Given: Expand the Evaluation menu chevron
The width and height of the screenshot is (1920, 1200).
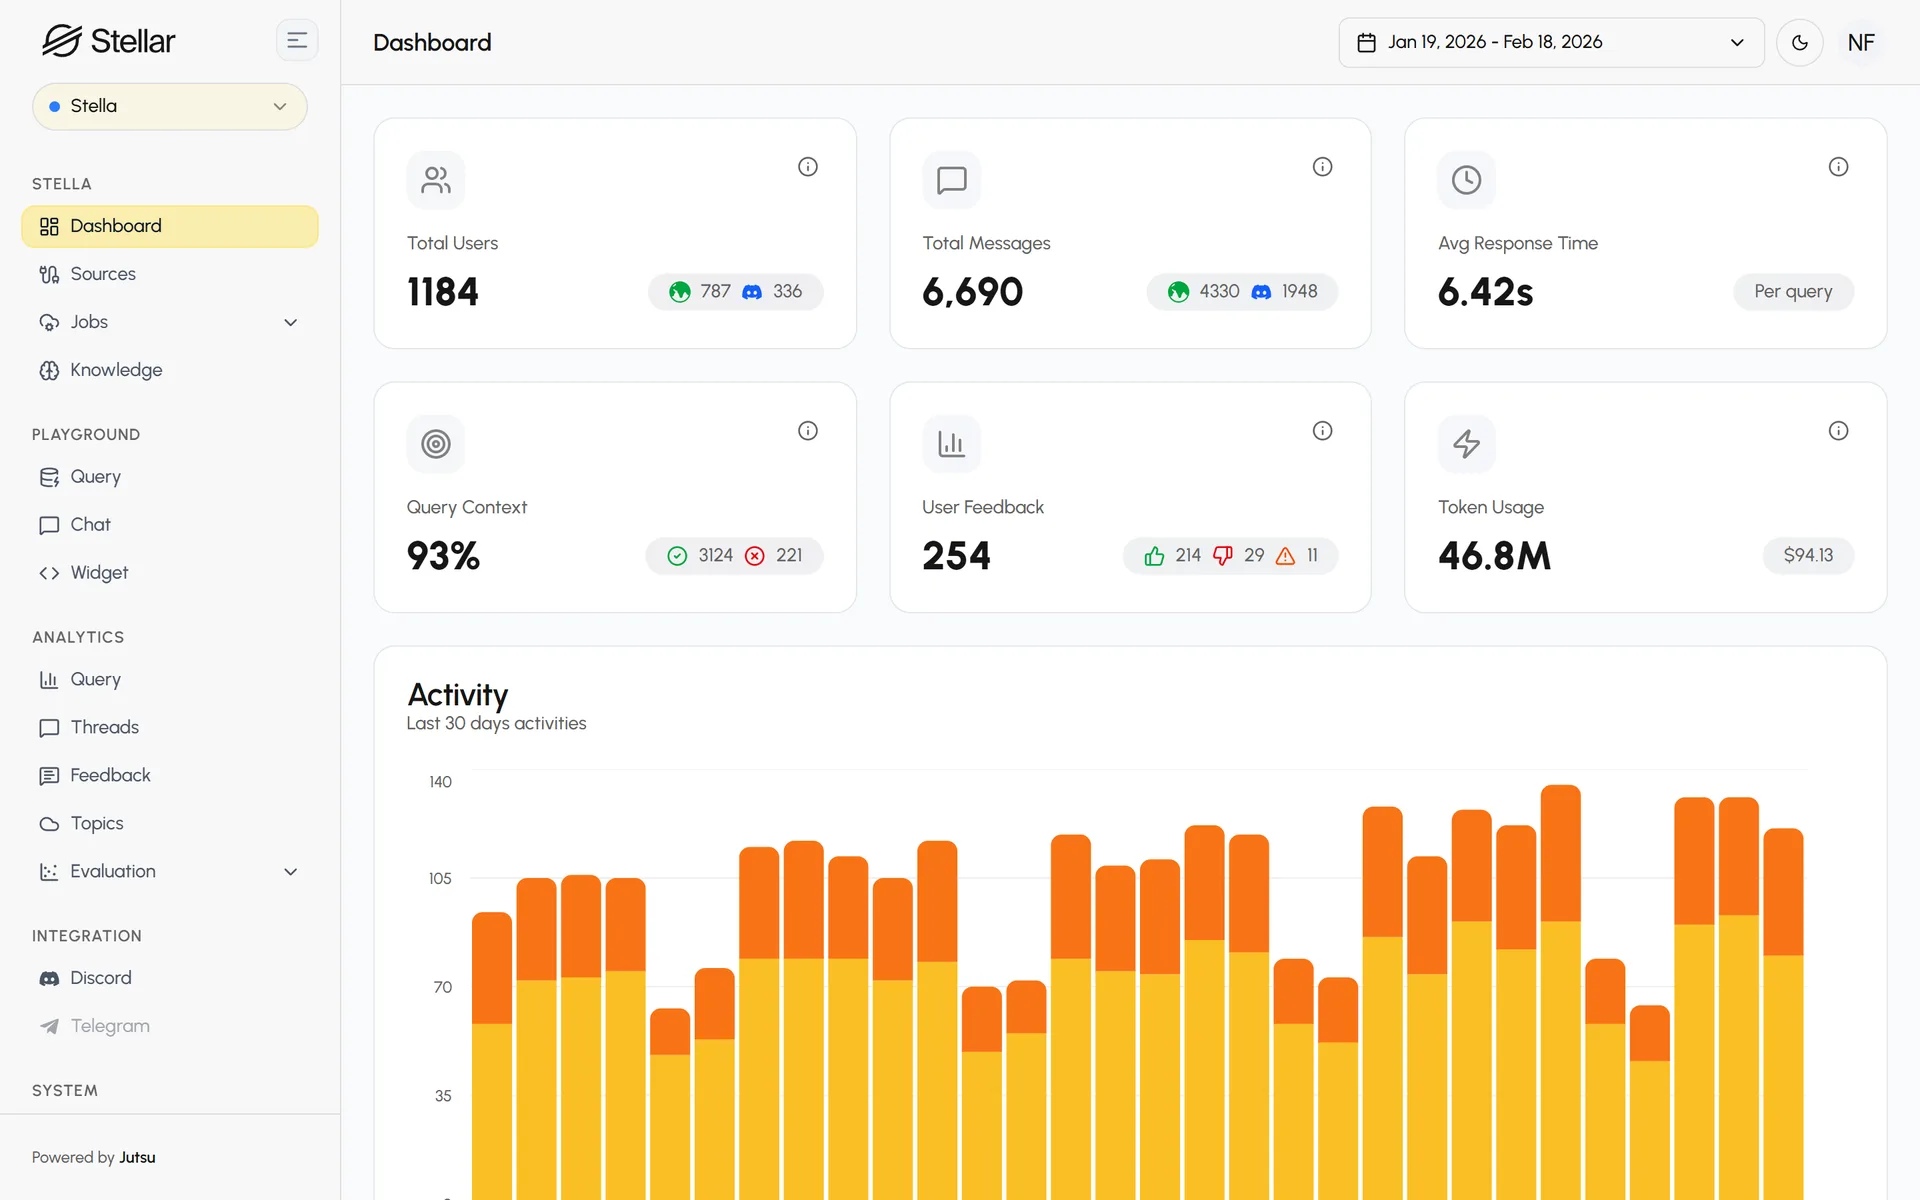Looking at the screenshot, I should [291, 872].
